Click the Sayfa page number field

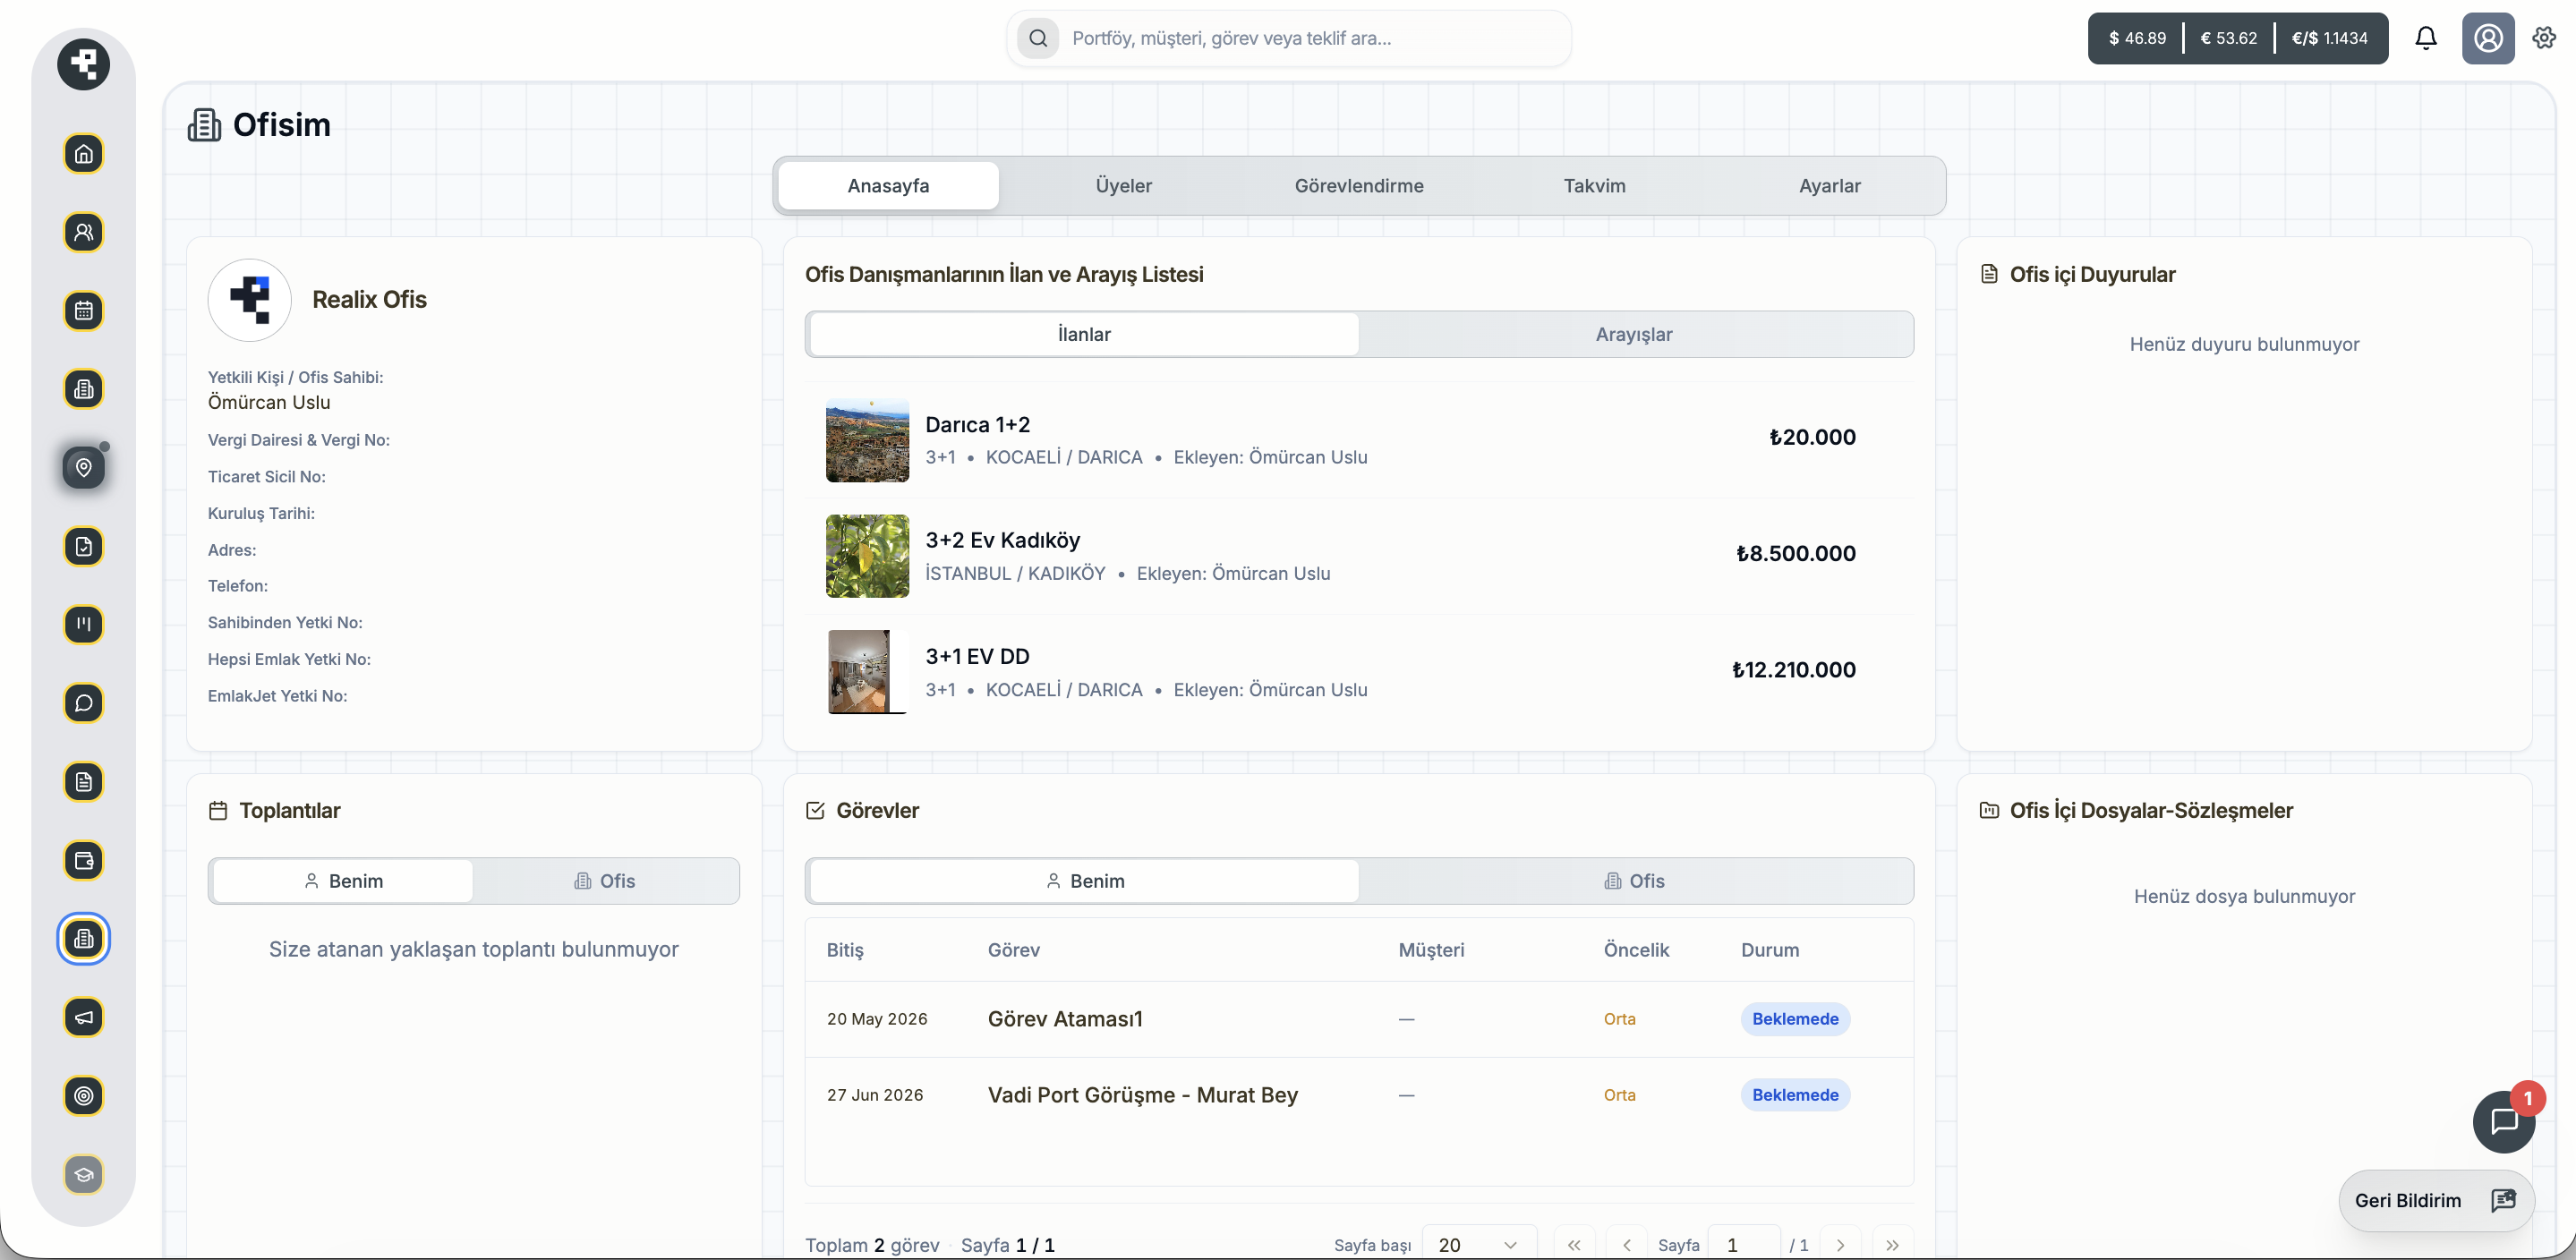[1744, 1245]
